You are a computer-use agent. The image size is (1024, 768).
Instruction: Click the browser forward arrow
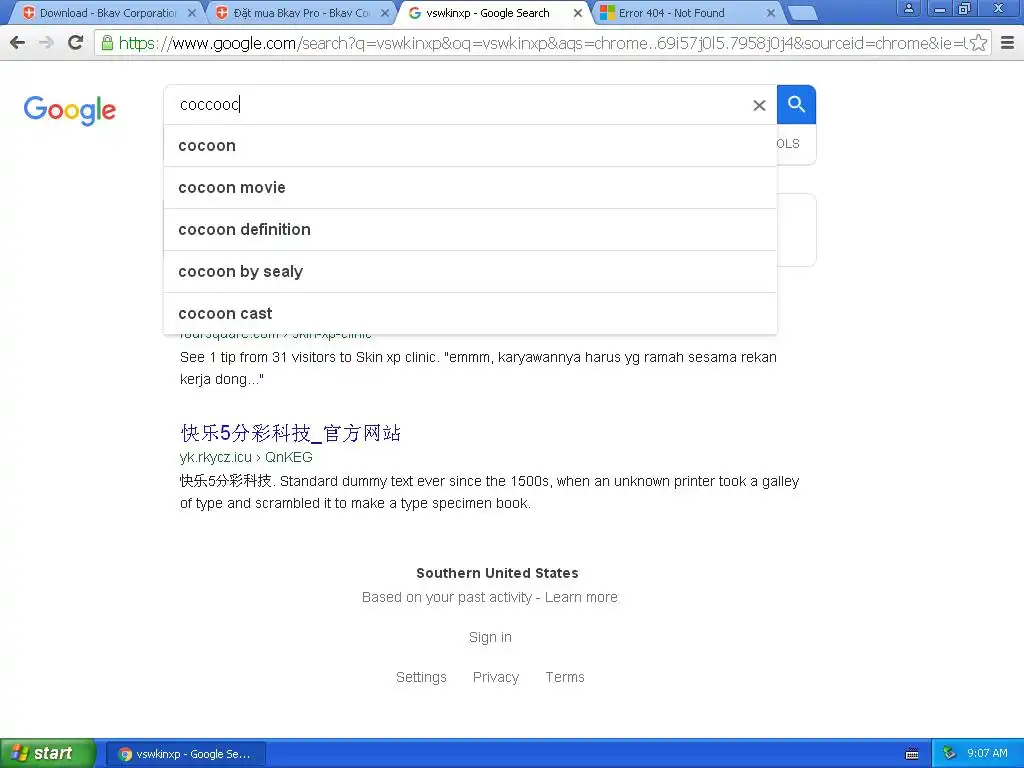click(x=46, y=43)
